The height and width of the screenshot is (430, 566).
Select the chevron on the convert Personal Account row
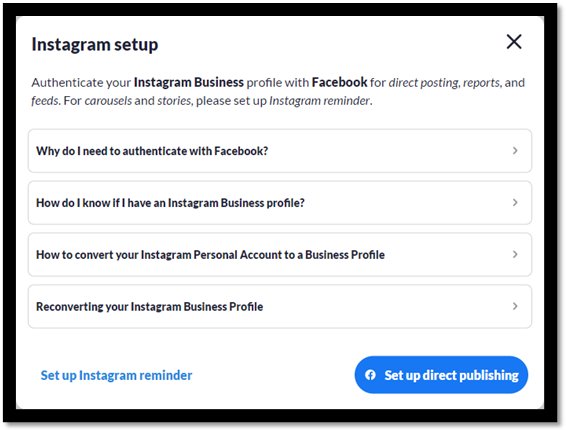[515, 255]
